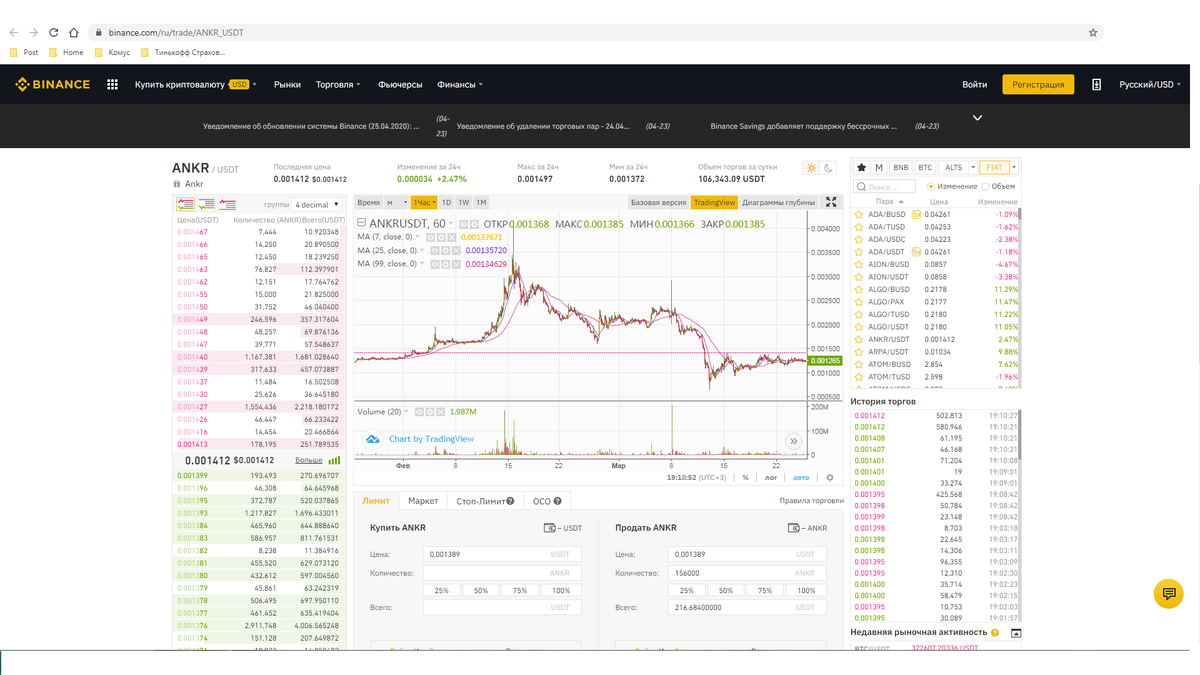Viewport: 1200px width, 675px height.
Task: Expand the FIAT markets dropdown arrow
Action: (x=1014, y=168)
